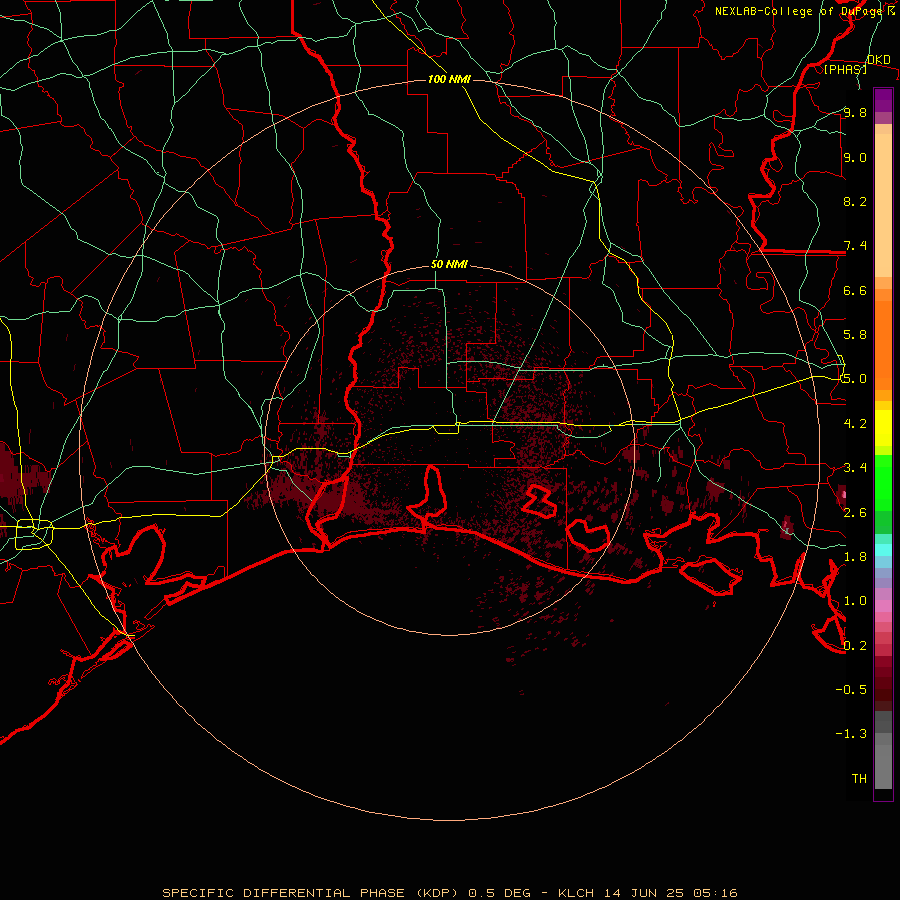Click the 9.0 scale label

pos(855,157)
